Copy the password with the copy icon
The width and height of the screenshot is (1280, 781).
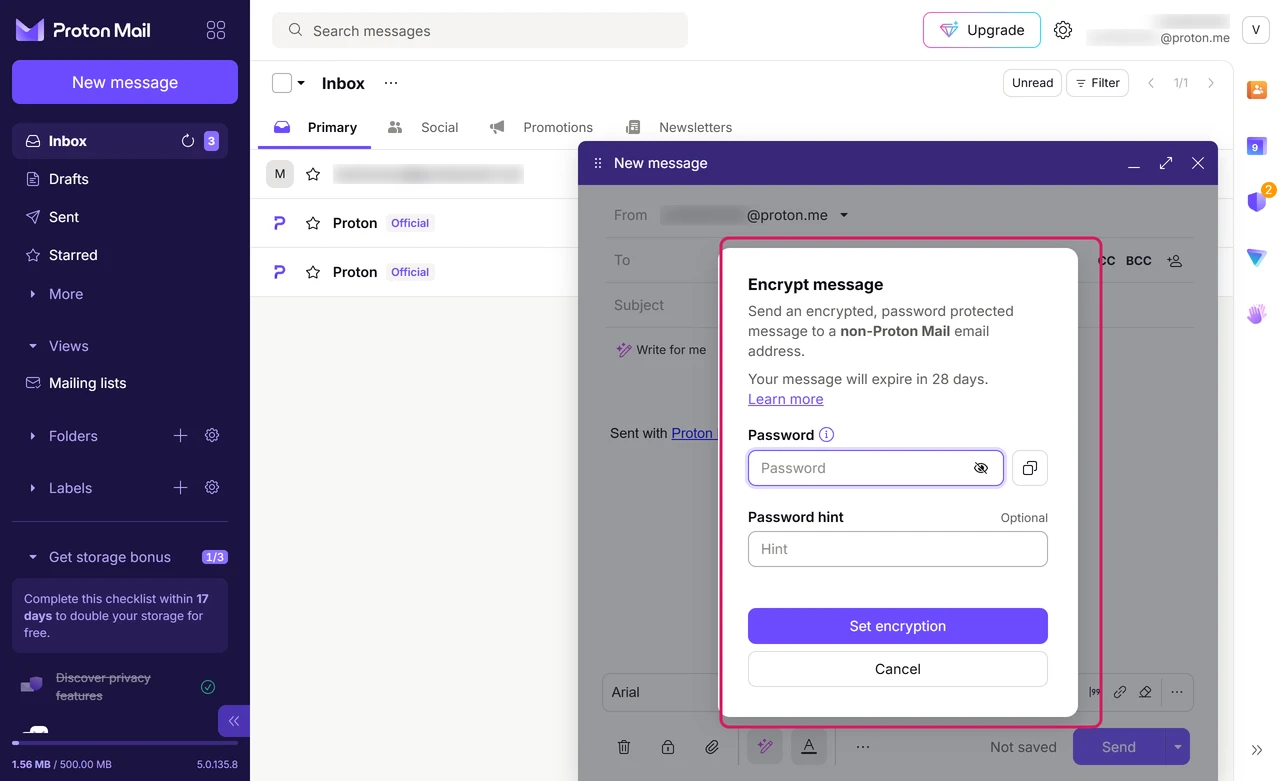click(1030, 468)
